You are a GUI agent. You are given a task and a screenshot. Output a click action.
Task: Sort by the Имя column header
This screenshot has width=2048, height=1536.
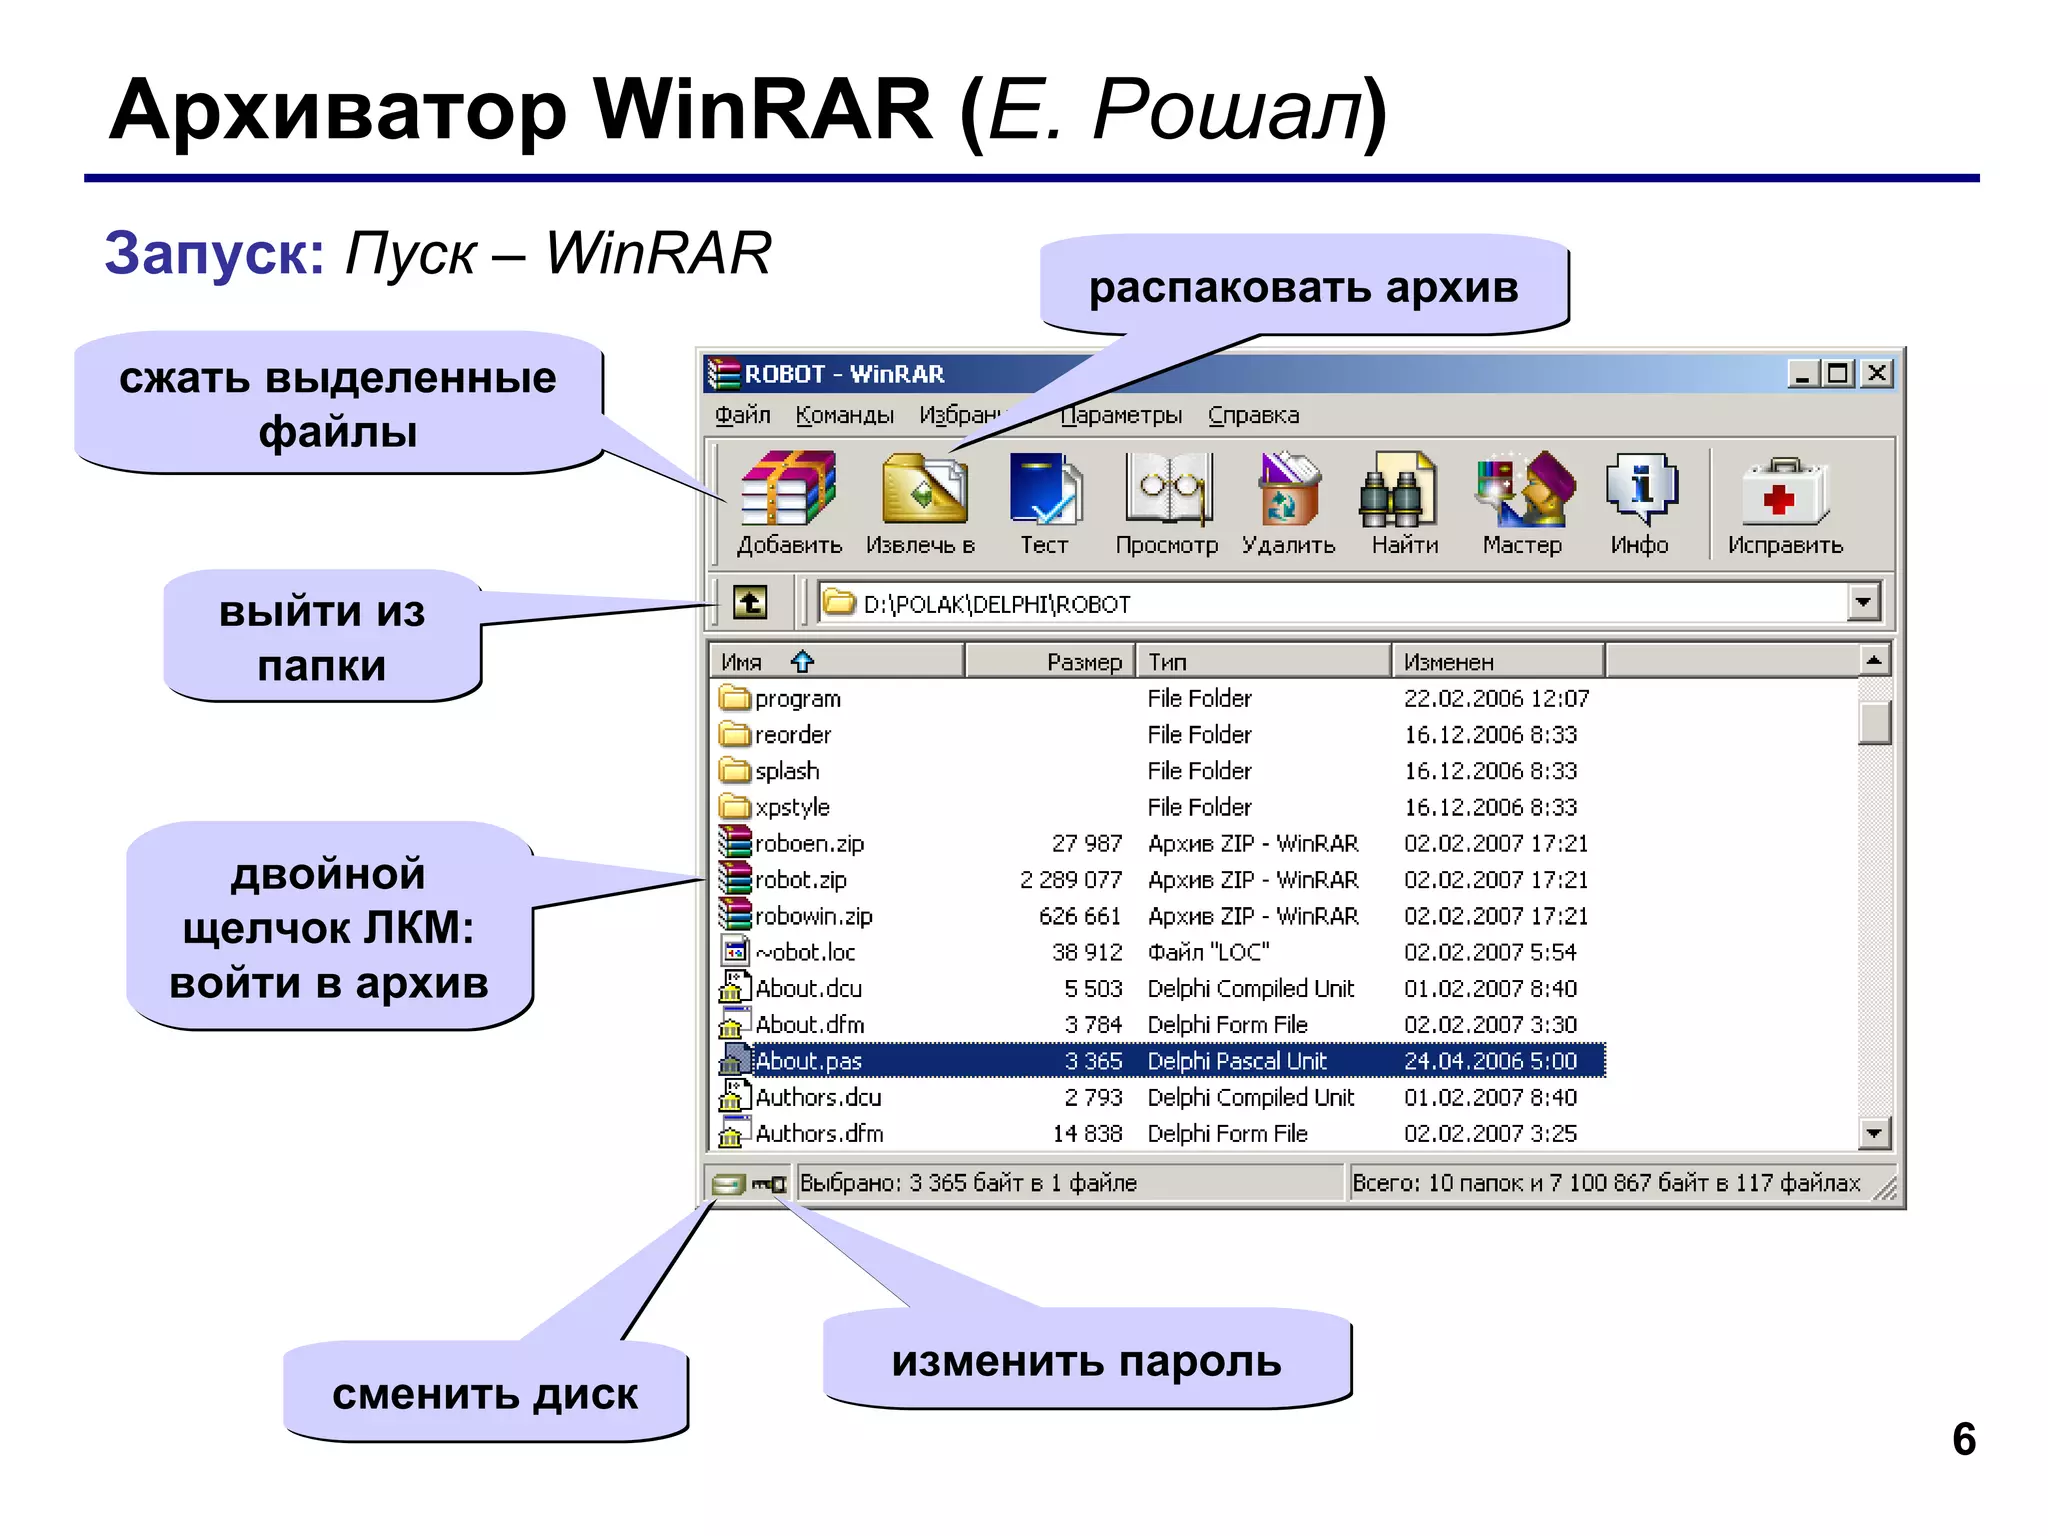tap(837, 661)
